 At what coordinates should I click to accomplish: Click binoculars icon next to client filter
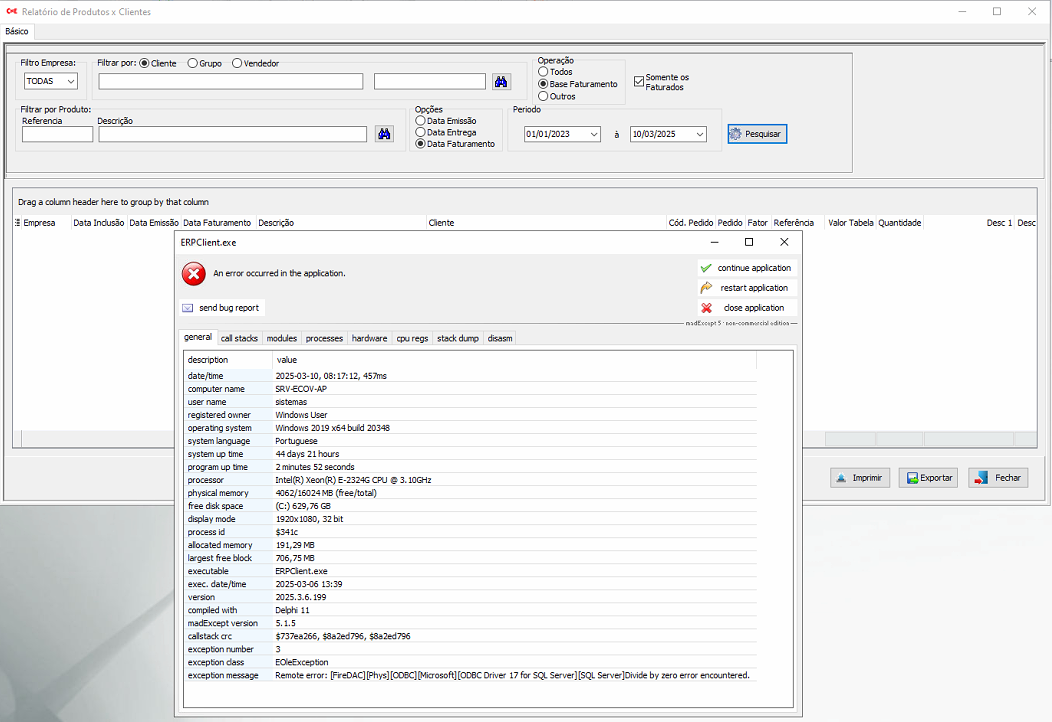[501, 81]
